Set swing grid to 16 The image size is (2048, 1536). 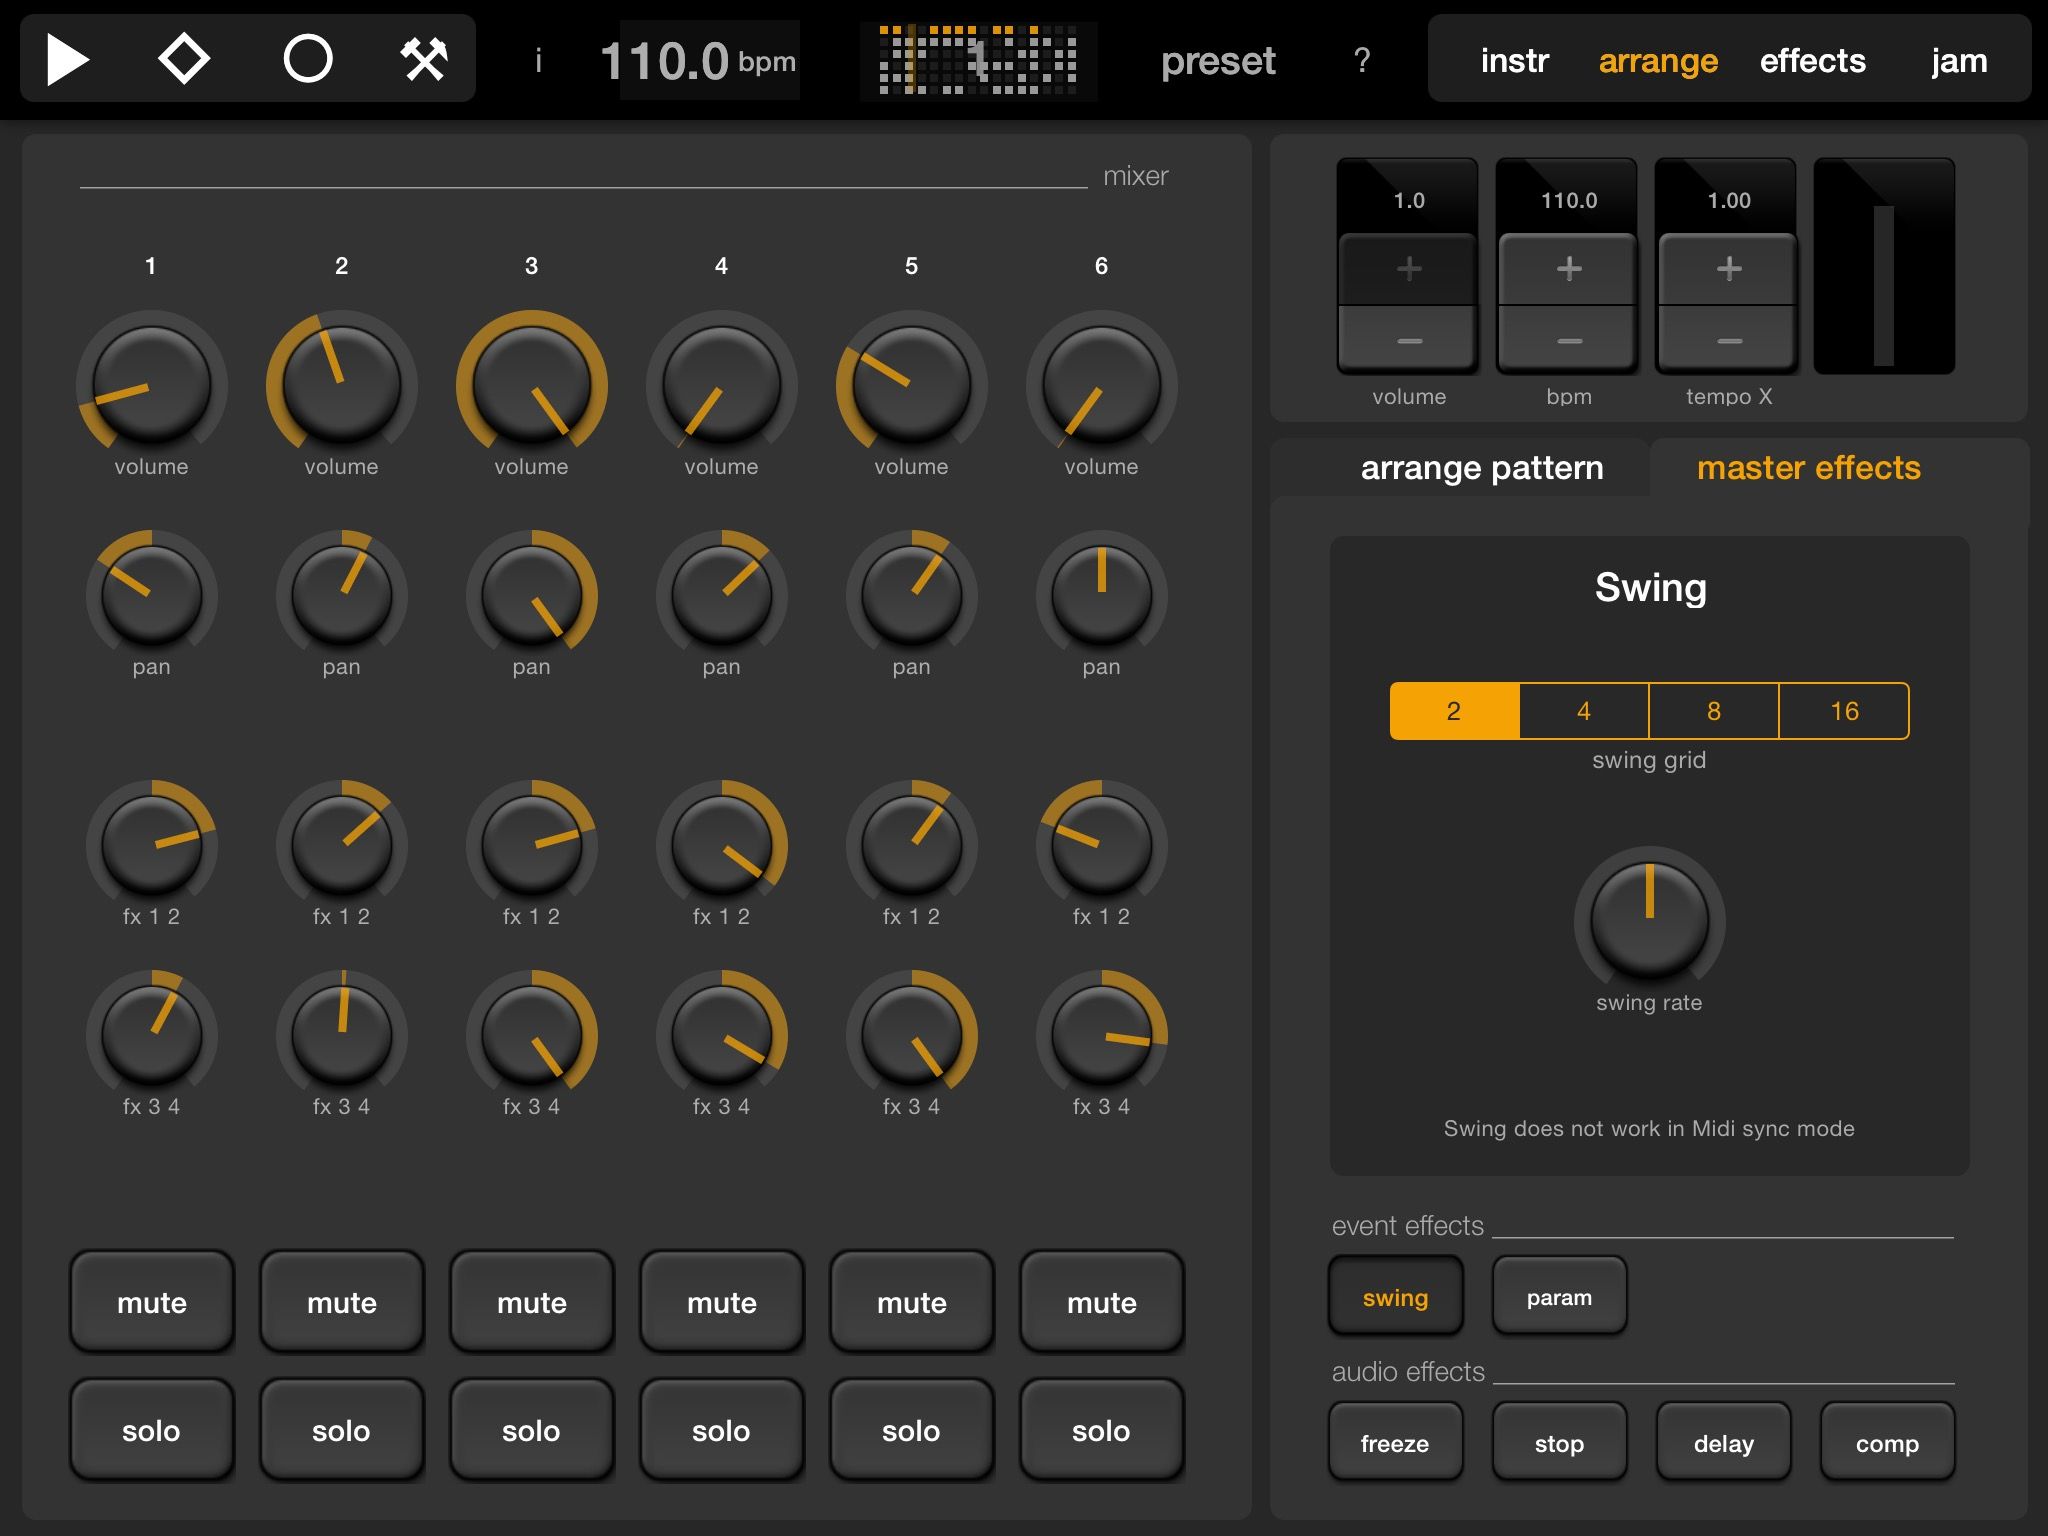coord(1844,711)
